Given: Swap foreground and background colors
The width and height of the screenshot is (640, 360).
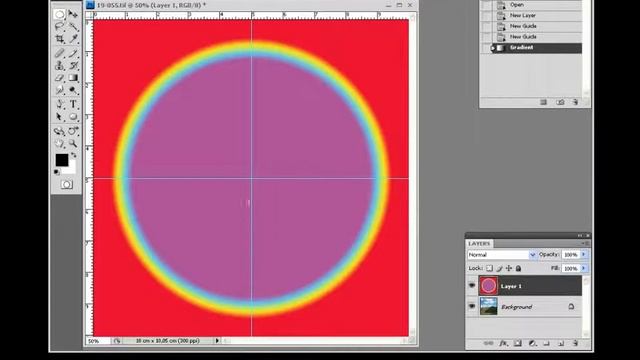Looking at the screenshot, I should coord(74,155).
